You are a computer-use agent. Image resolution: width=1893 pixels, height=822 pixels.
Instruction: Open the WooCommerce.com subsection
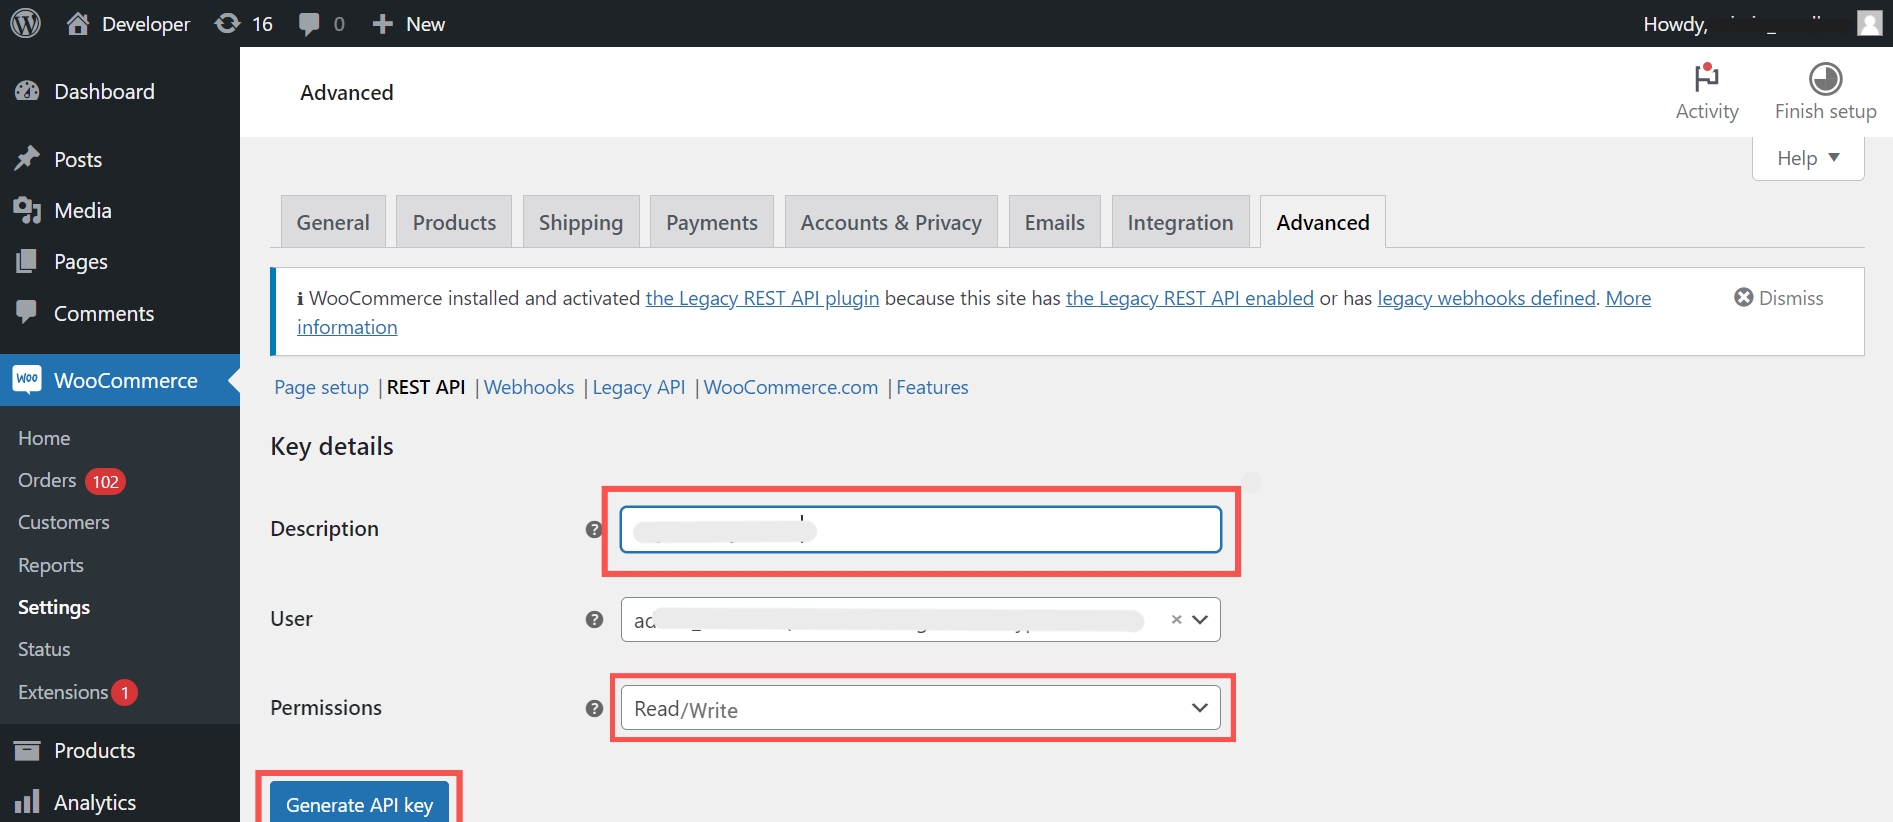pyautogui.click(x=791, y=387)
